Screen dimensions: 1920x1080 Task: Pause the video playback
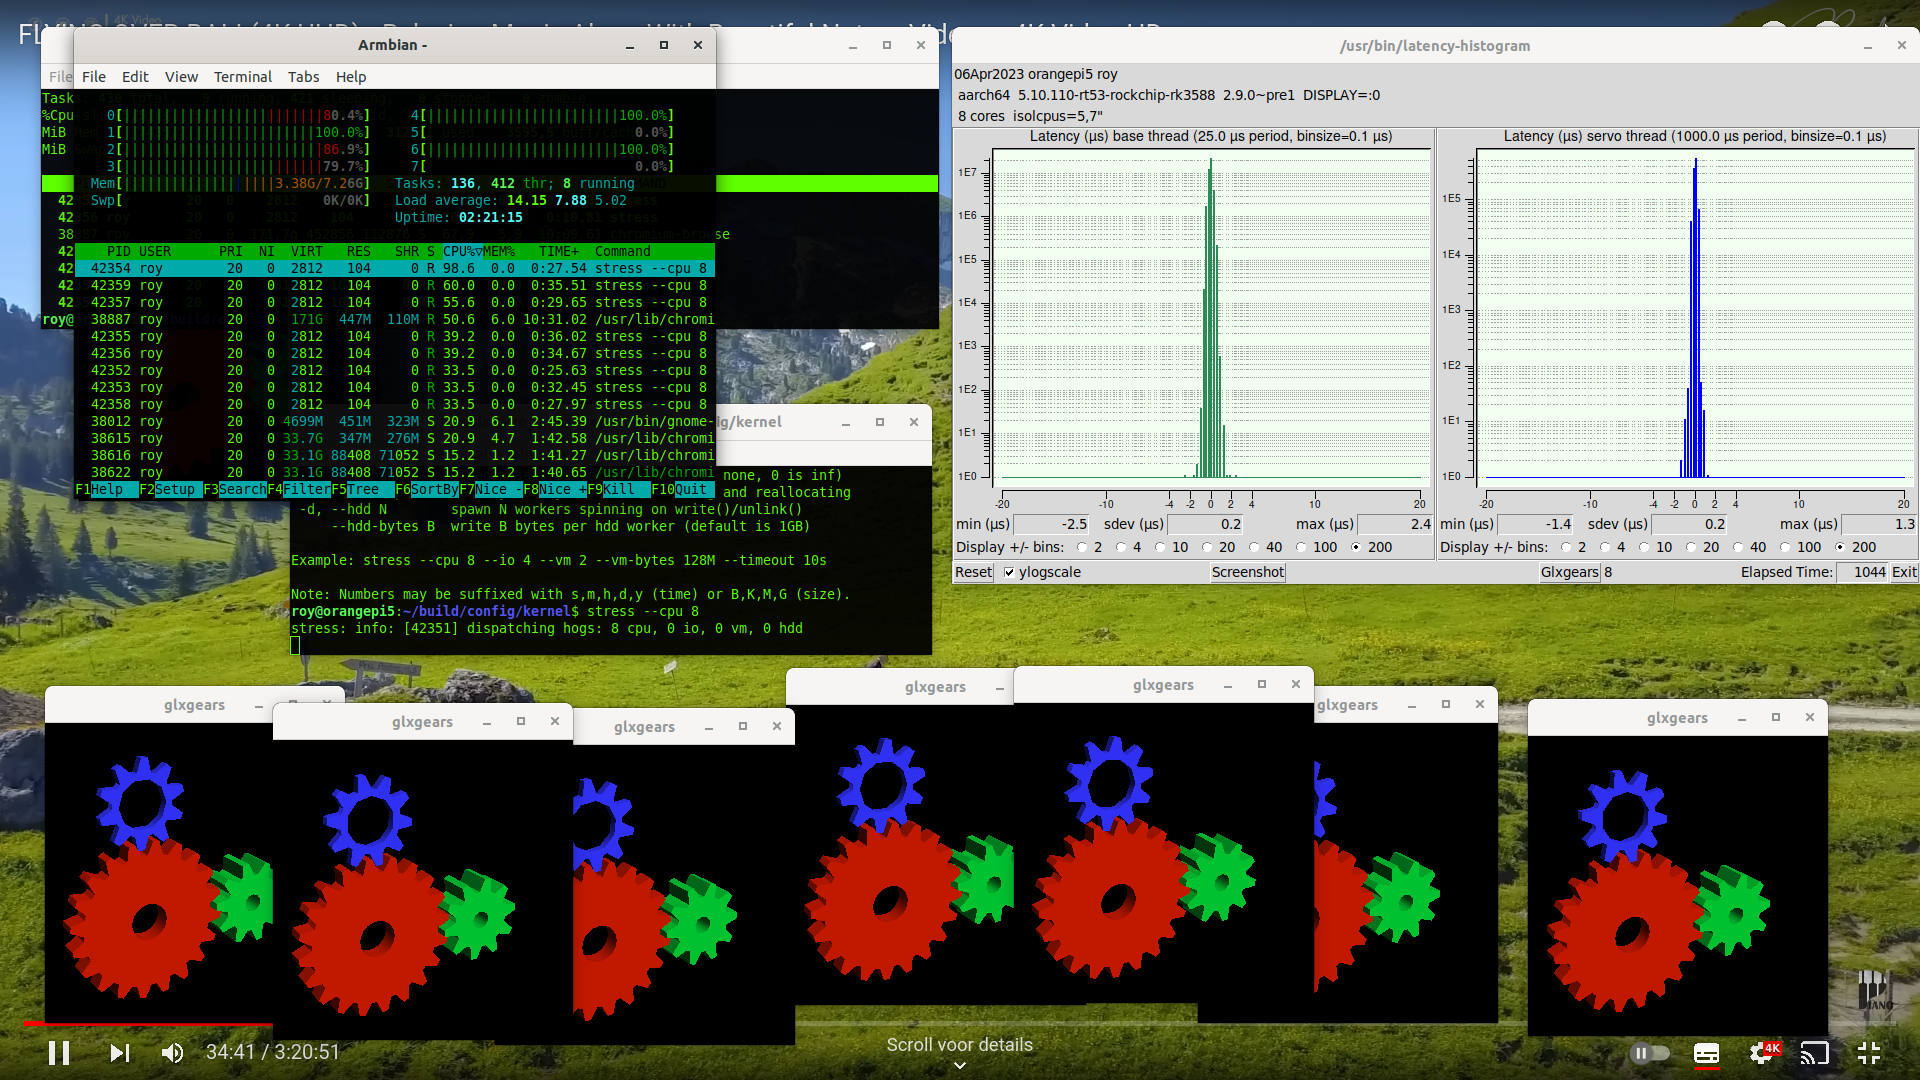point(59,1053)
